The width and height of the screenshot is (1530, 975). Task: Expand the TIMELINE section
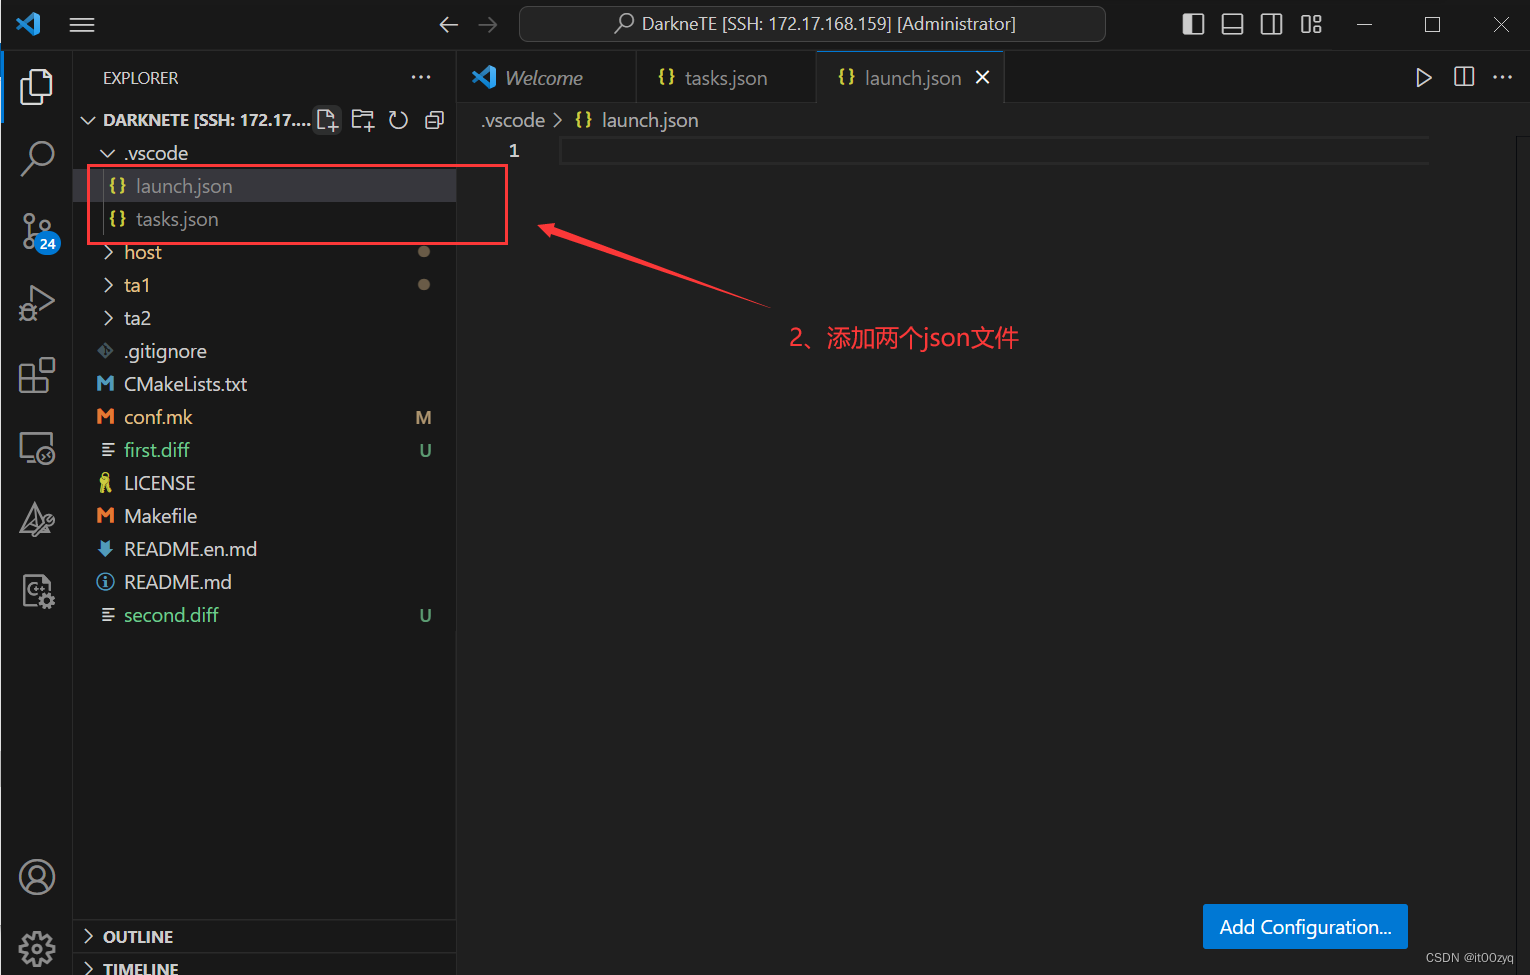click(x=265, y=967)
